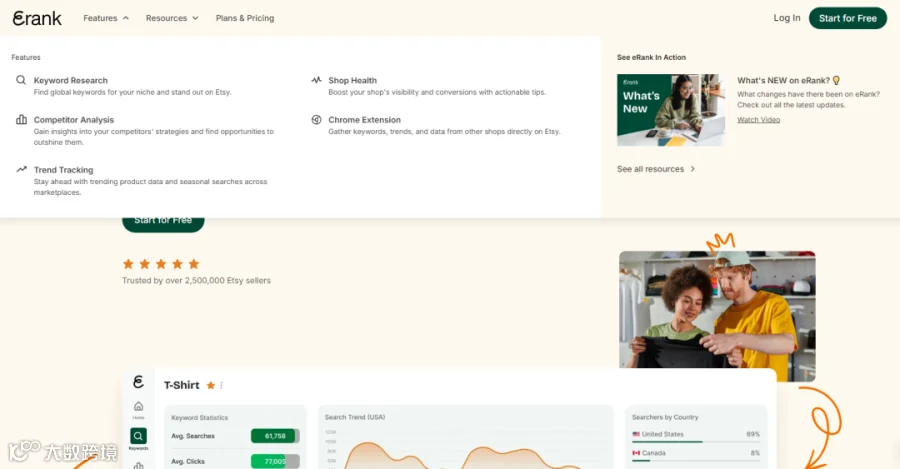The width and height of the screenshot is (900, 469).
Task: Click the header Start for Free button
Action: (847, 18)
